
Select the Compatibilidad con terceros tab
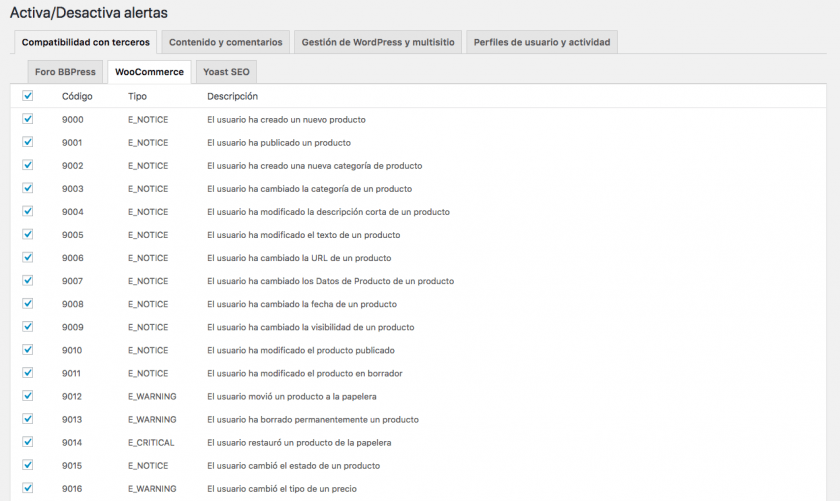click(x=86, y=42)
